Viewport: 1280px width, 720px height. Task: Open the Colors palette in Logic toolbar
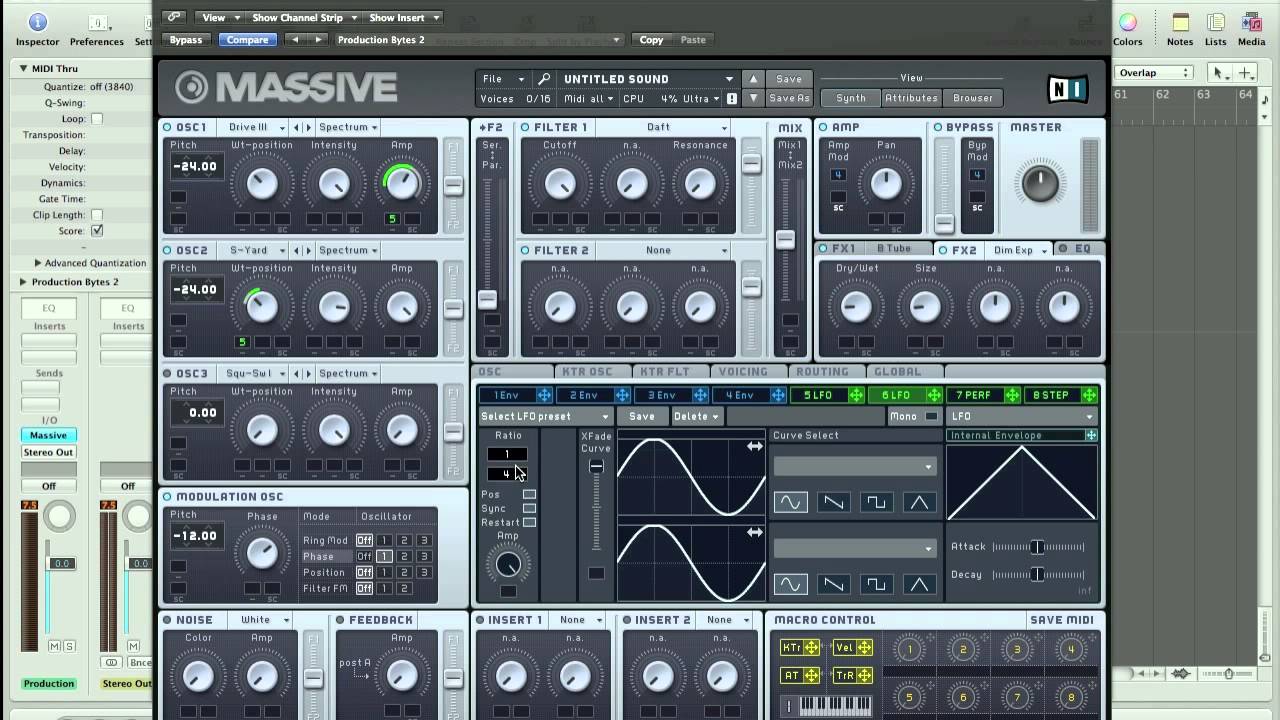[x=1127, y=30]
